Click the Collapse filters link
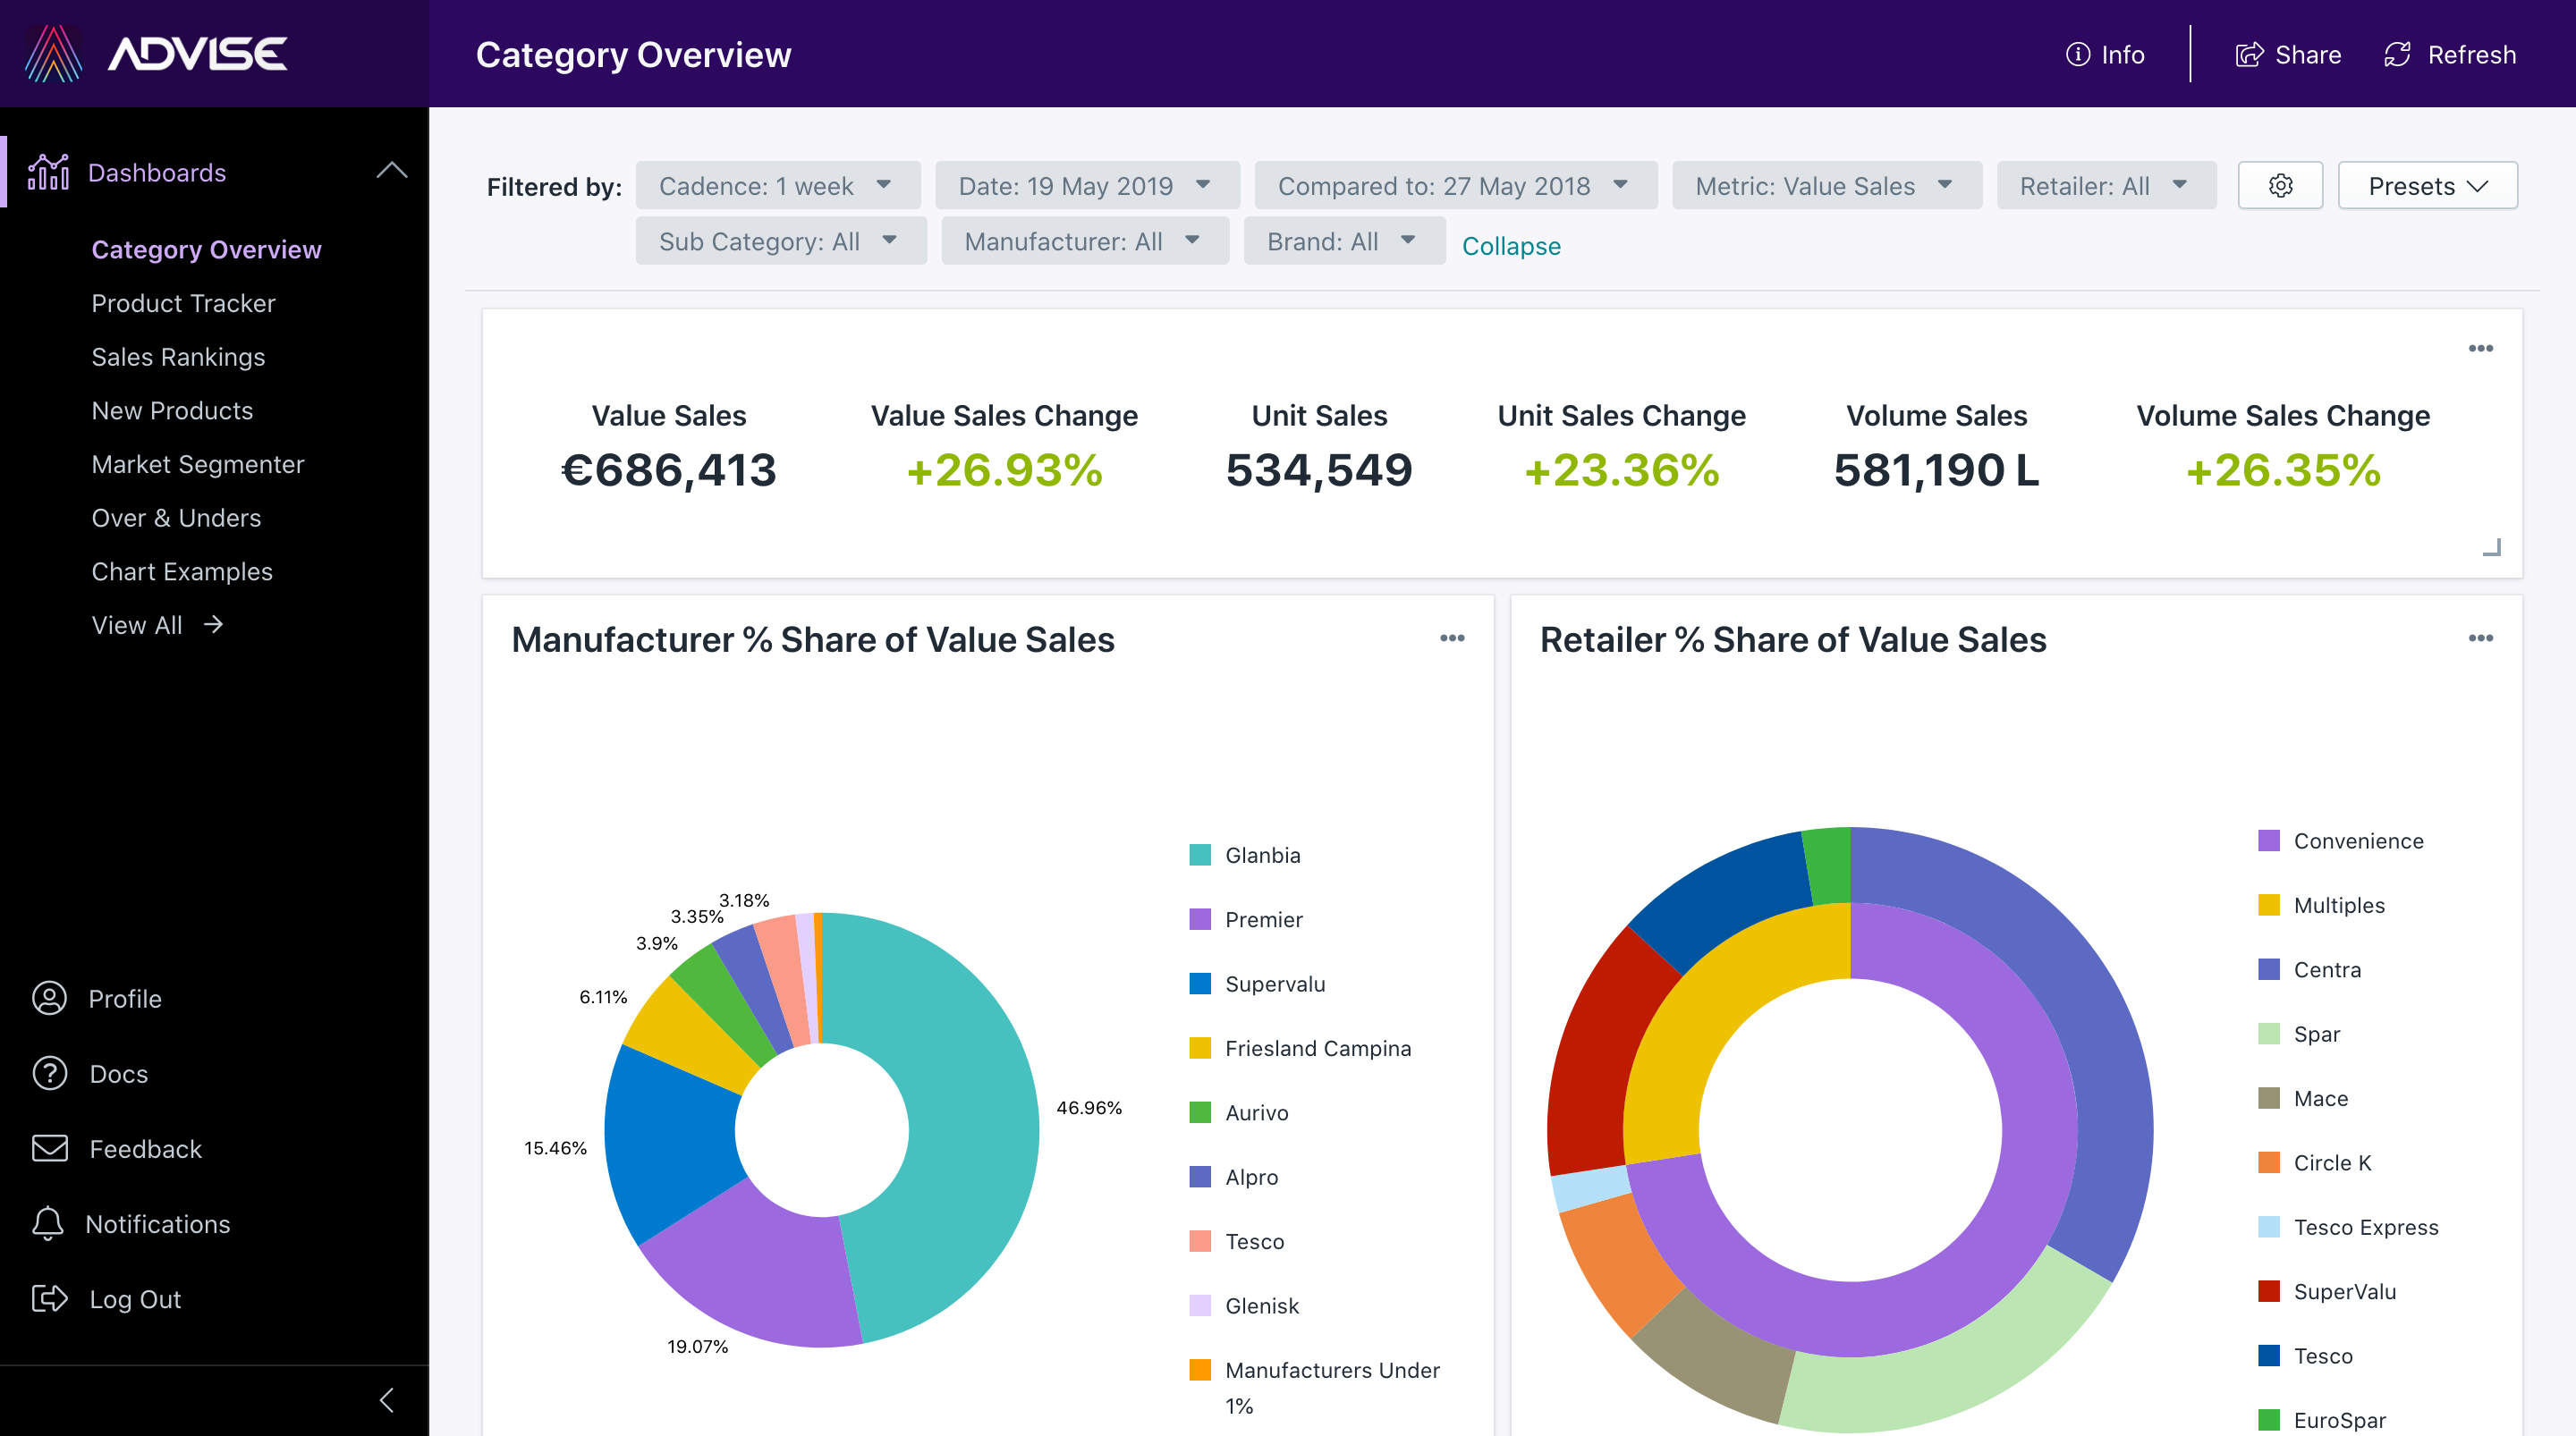 tap(1511, 246)
